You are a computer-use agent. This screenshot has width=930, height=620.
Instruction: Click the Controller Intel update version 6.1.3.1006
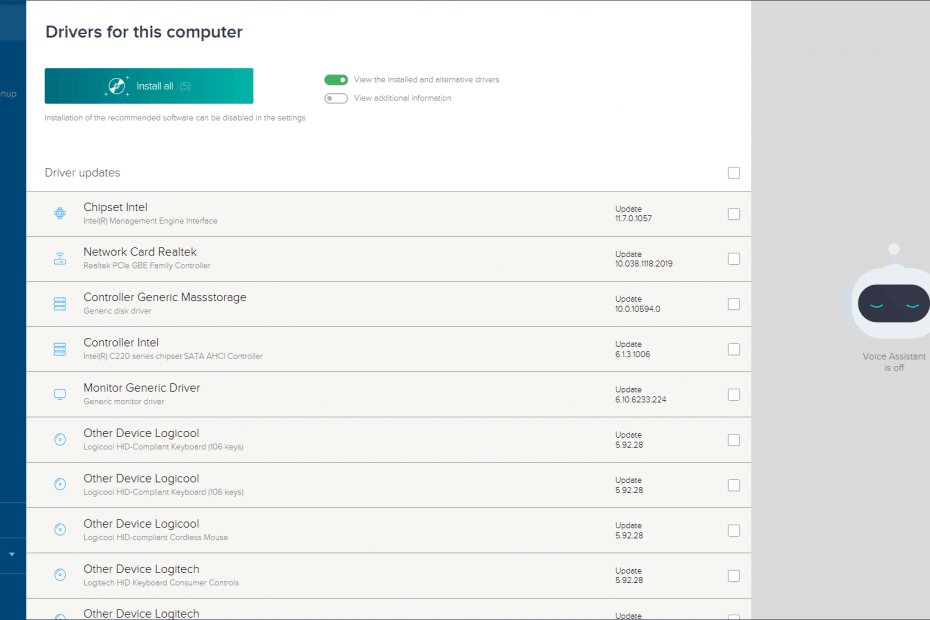[x=635, y=354]
